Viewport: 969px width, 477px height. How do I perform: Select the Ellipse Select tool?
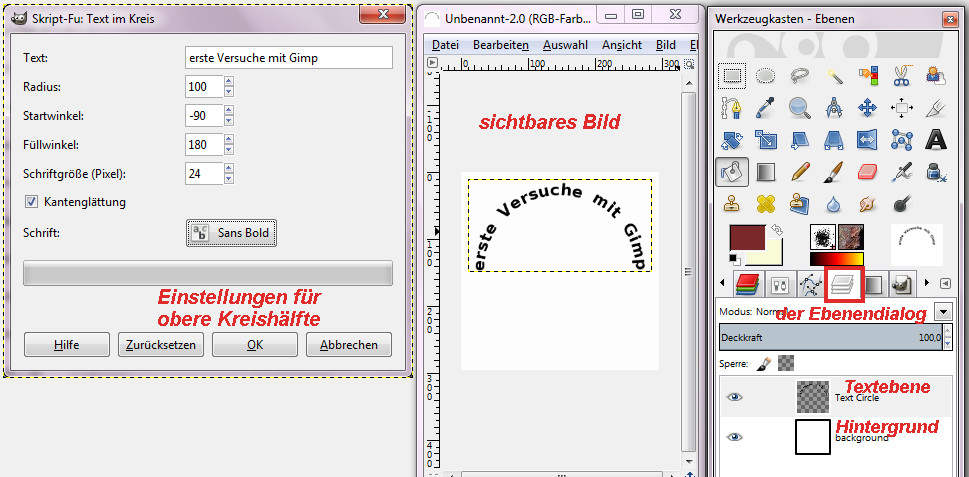(766, 76)
